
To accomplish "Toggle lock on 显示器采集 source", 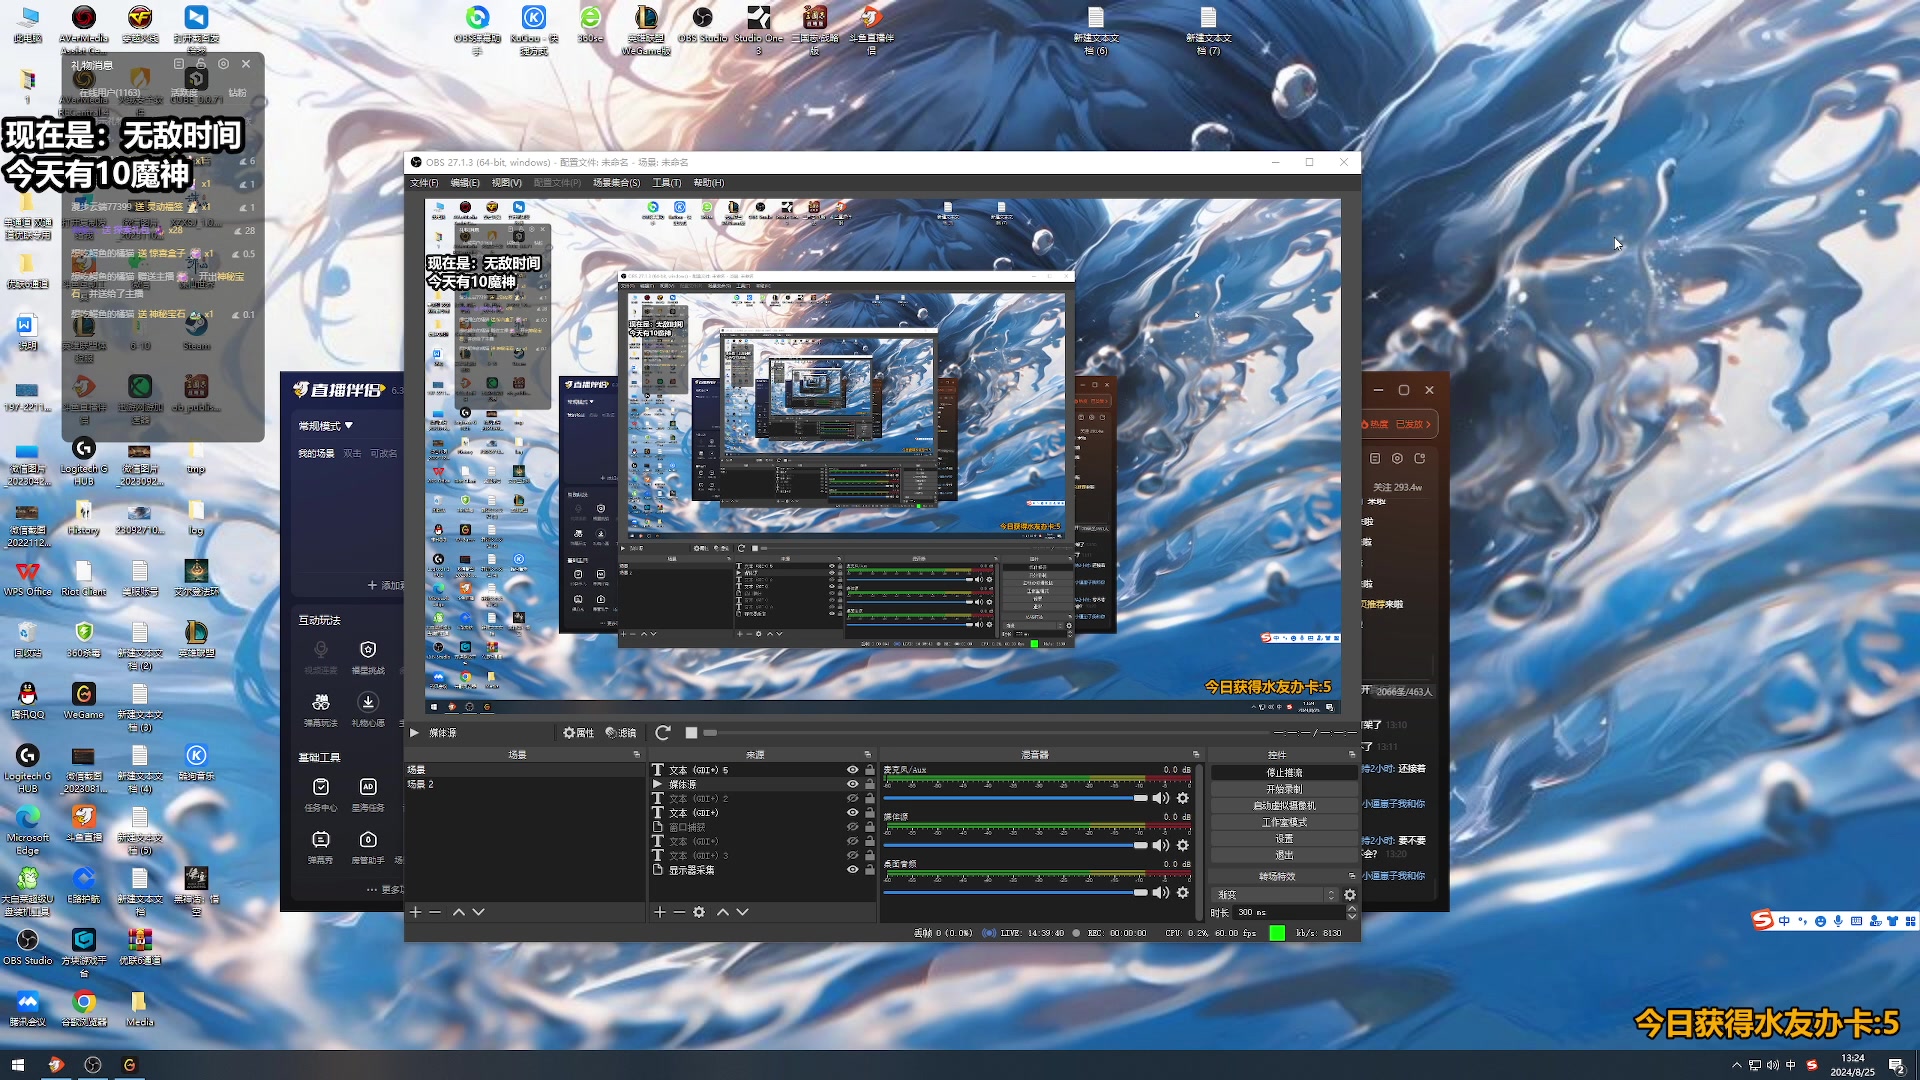I will (x=870, y=870).
